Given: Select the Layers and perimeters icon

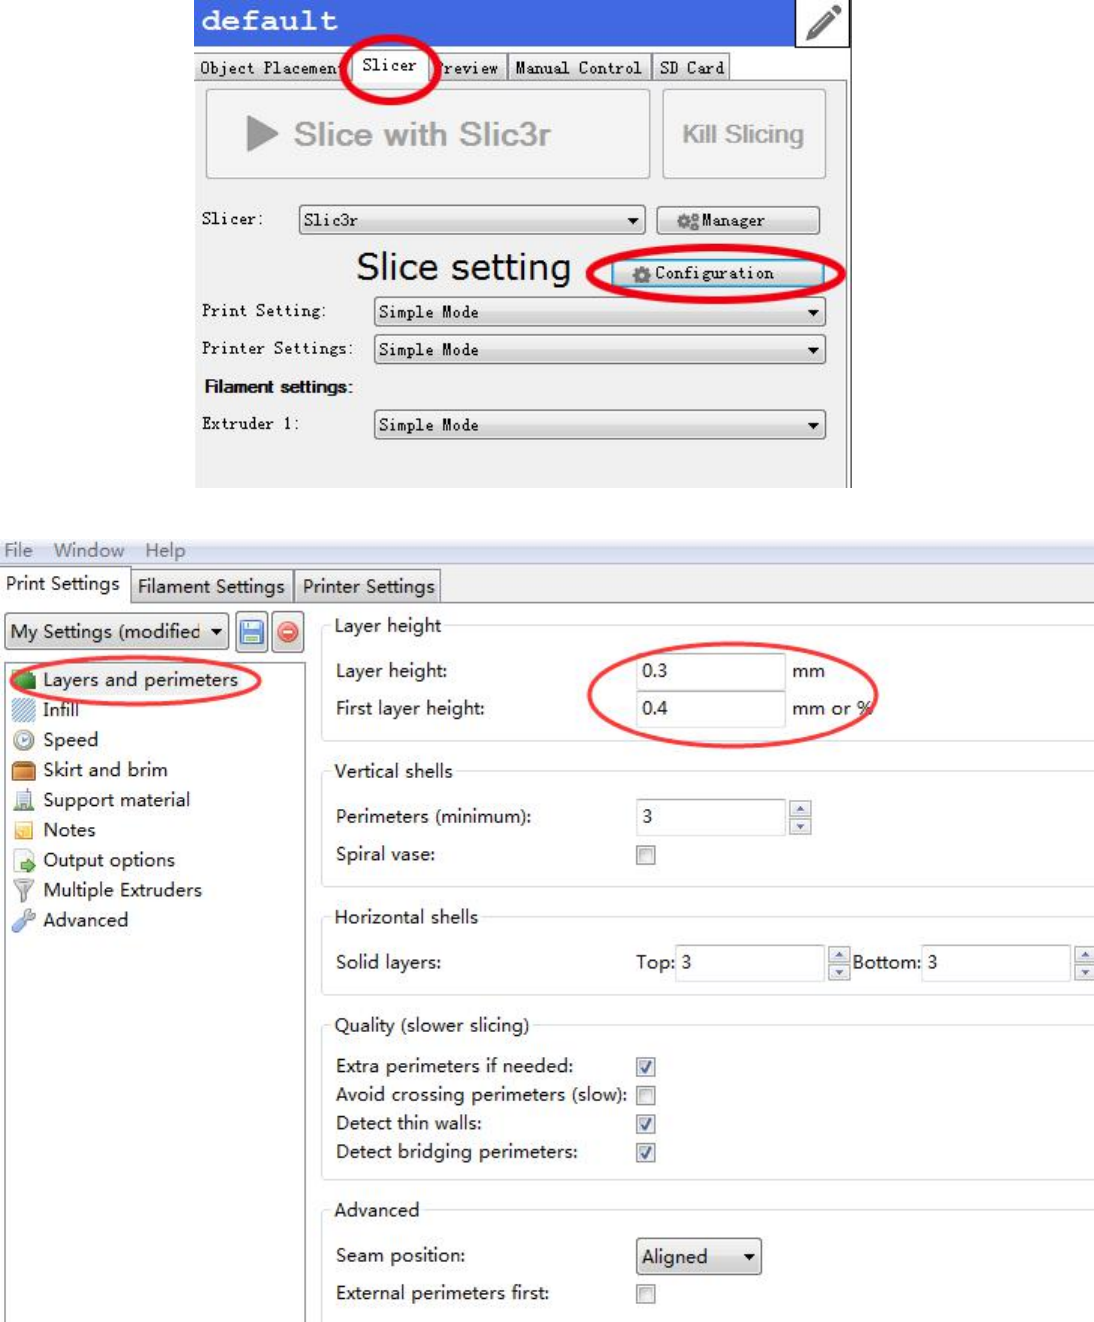Looking at the screenshot, I should 24,680.
